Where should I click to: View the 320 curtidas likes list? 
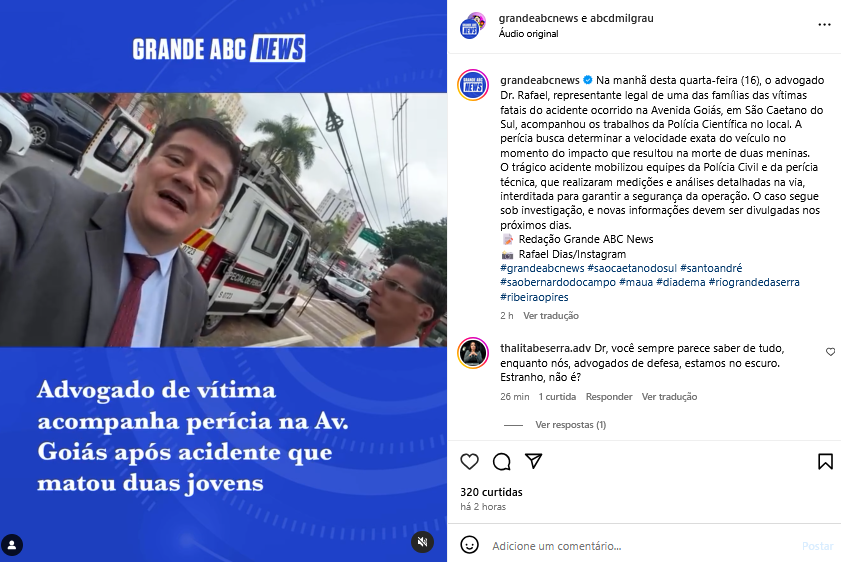(491, 492)
